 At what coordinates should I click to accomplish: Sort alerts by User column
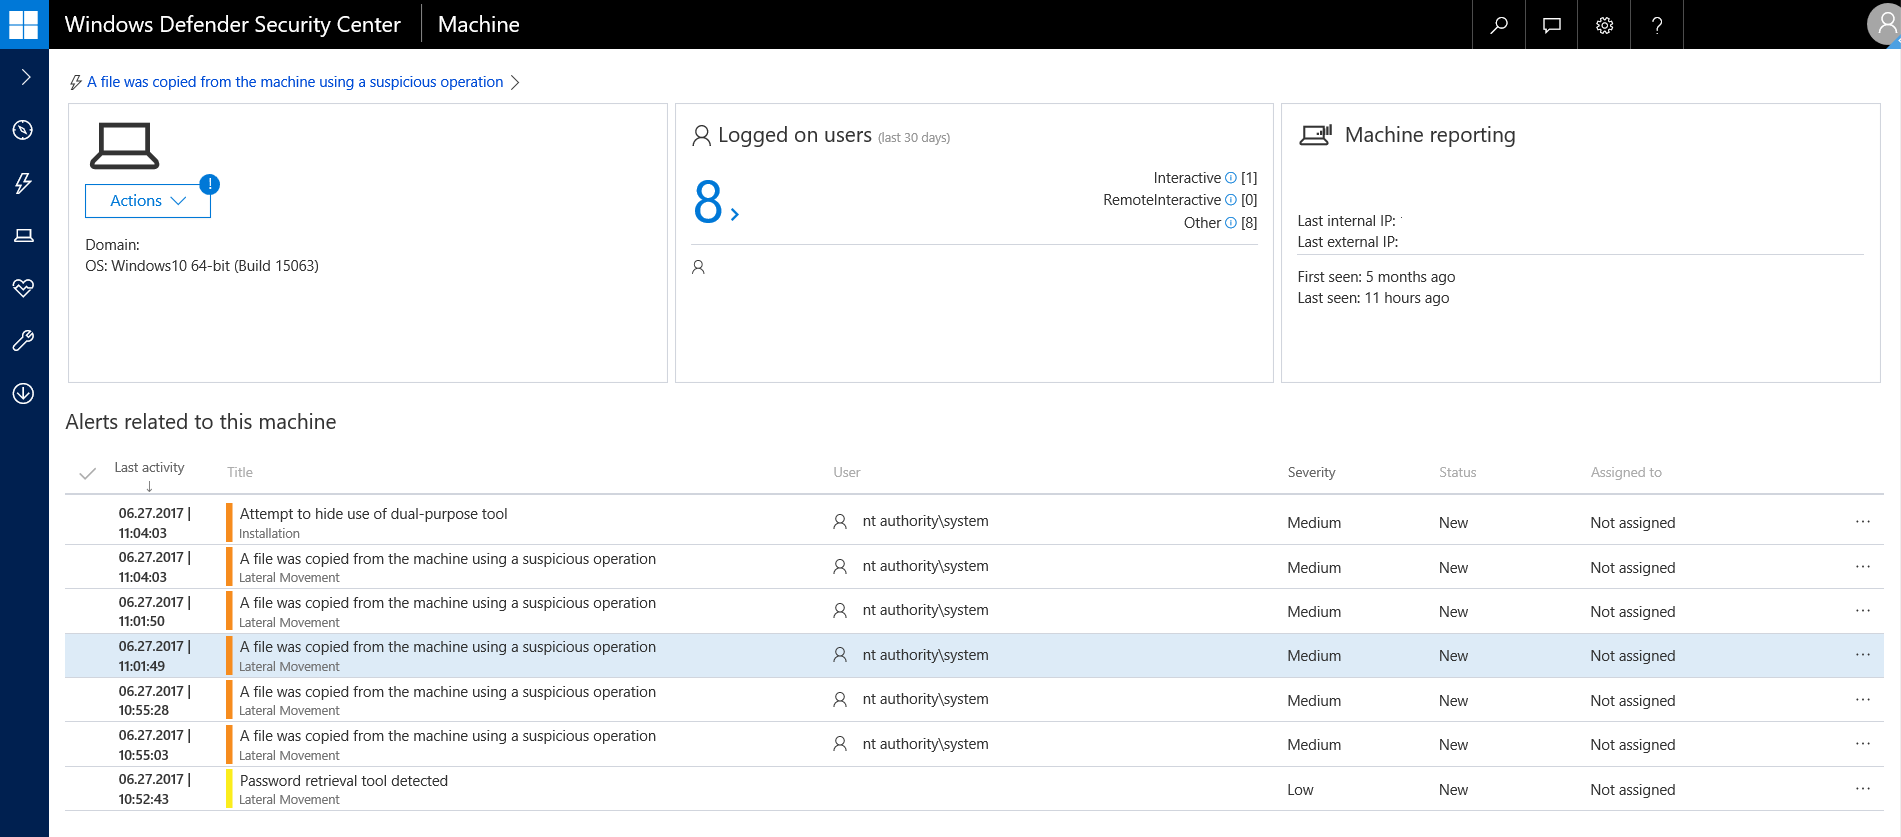[847, 472]
